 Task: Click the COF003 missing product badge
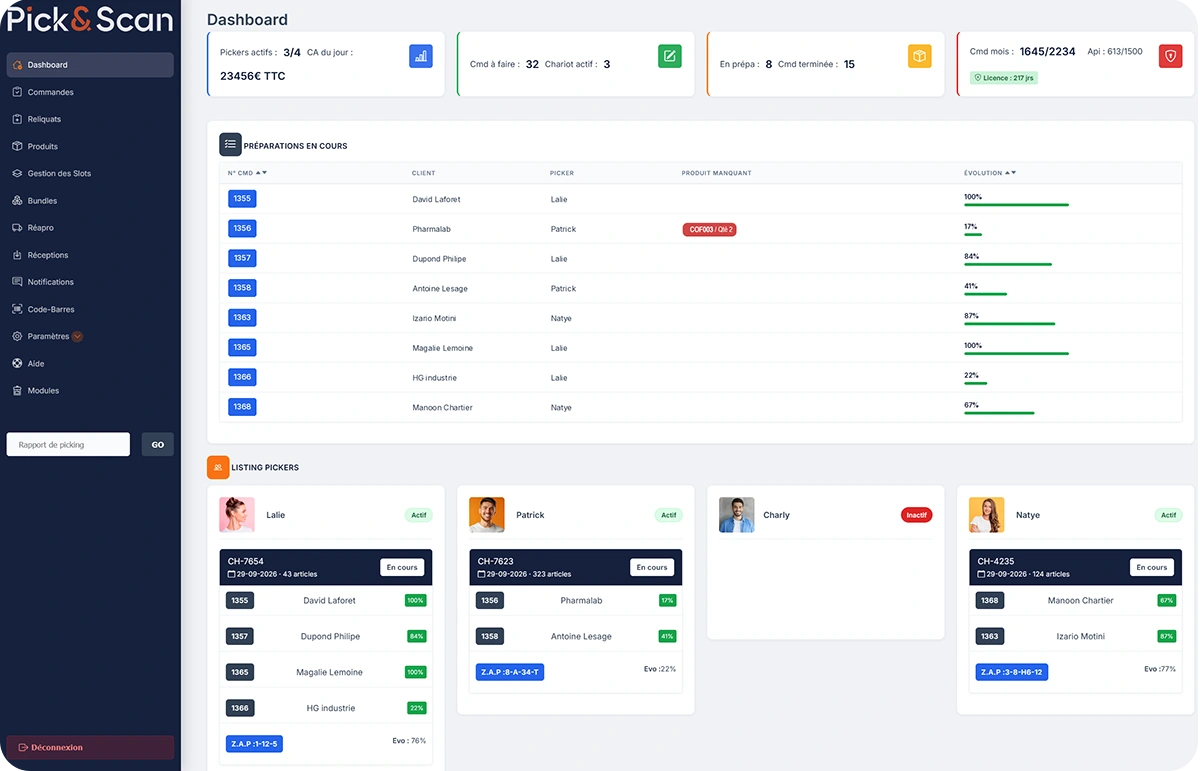[710, 230]
